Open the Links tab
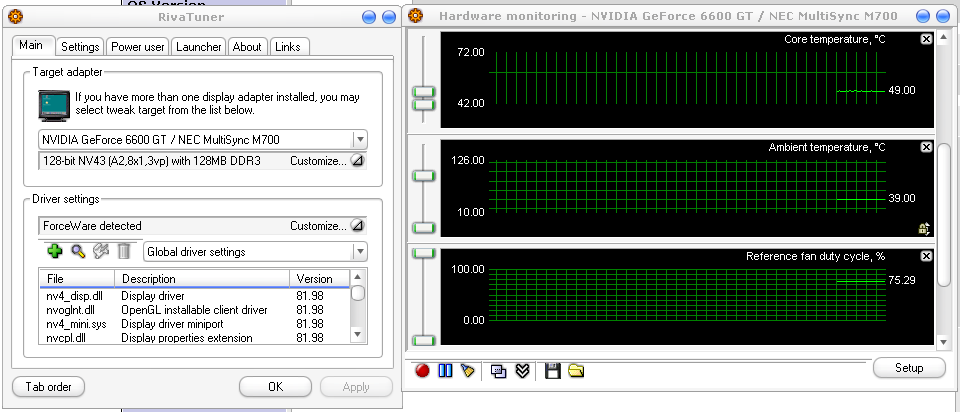Viewport: 960px width, 412px height. (288, 47)
